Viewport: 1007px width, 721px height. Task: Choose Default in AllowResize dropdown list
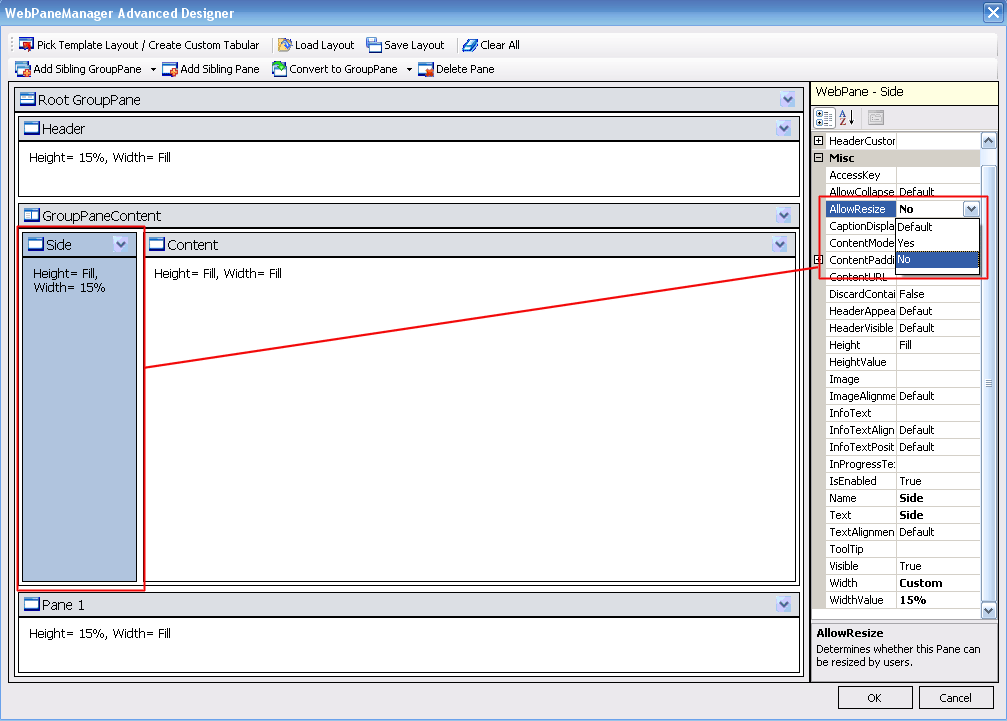tap(936, 227)
